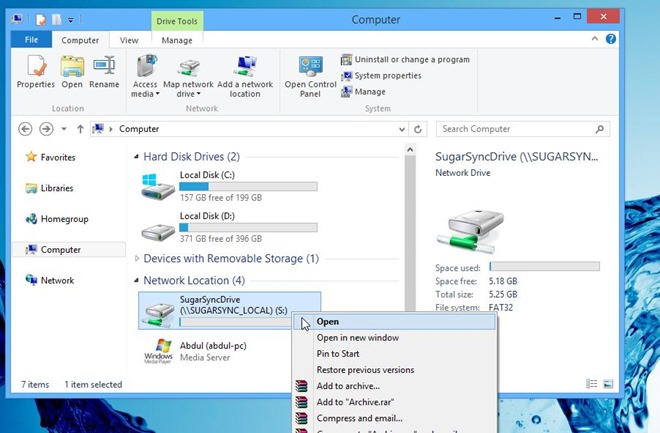Image resolution: width=660 pixels, height=433 pixels.
Task: Click System properties in ribbon
Action: 386,75
